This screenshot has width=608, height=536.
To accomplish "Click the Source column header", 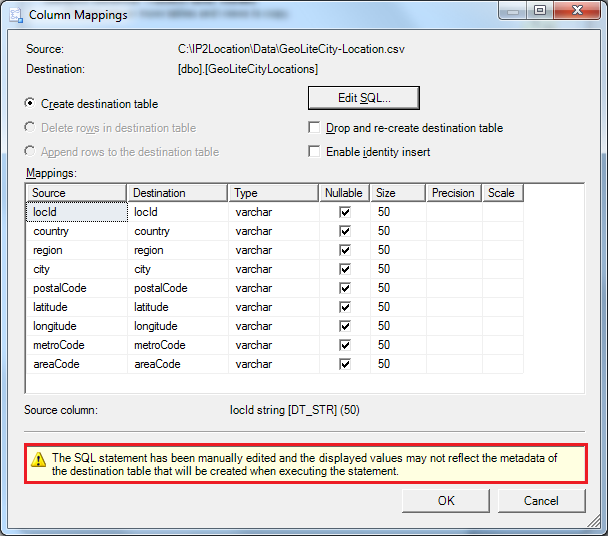I will 76,193.
